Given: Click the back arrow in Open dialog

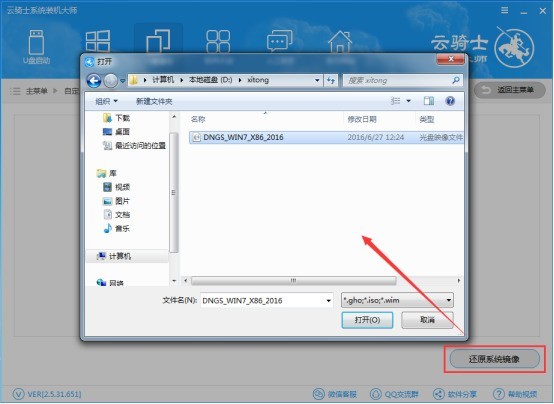Looking at the screenshot, I should [x=94, y=81].
